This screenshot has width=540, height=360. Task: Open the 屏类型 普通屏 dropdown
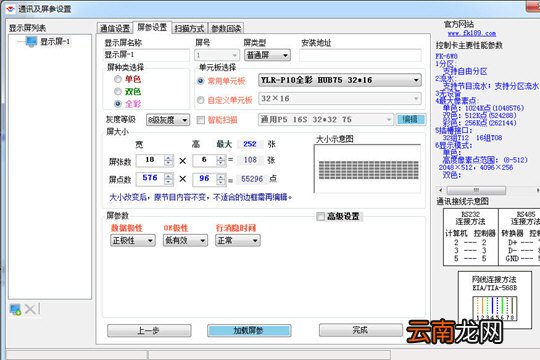click(267, 55)
